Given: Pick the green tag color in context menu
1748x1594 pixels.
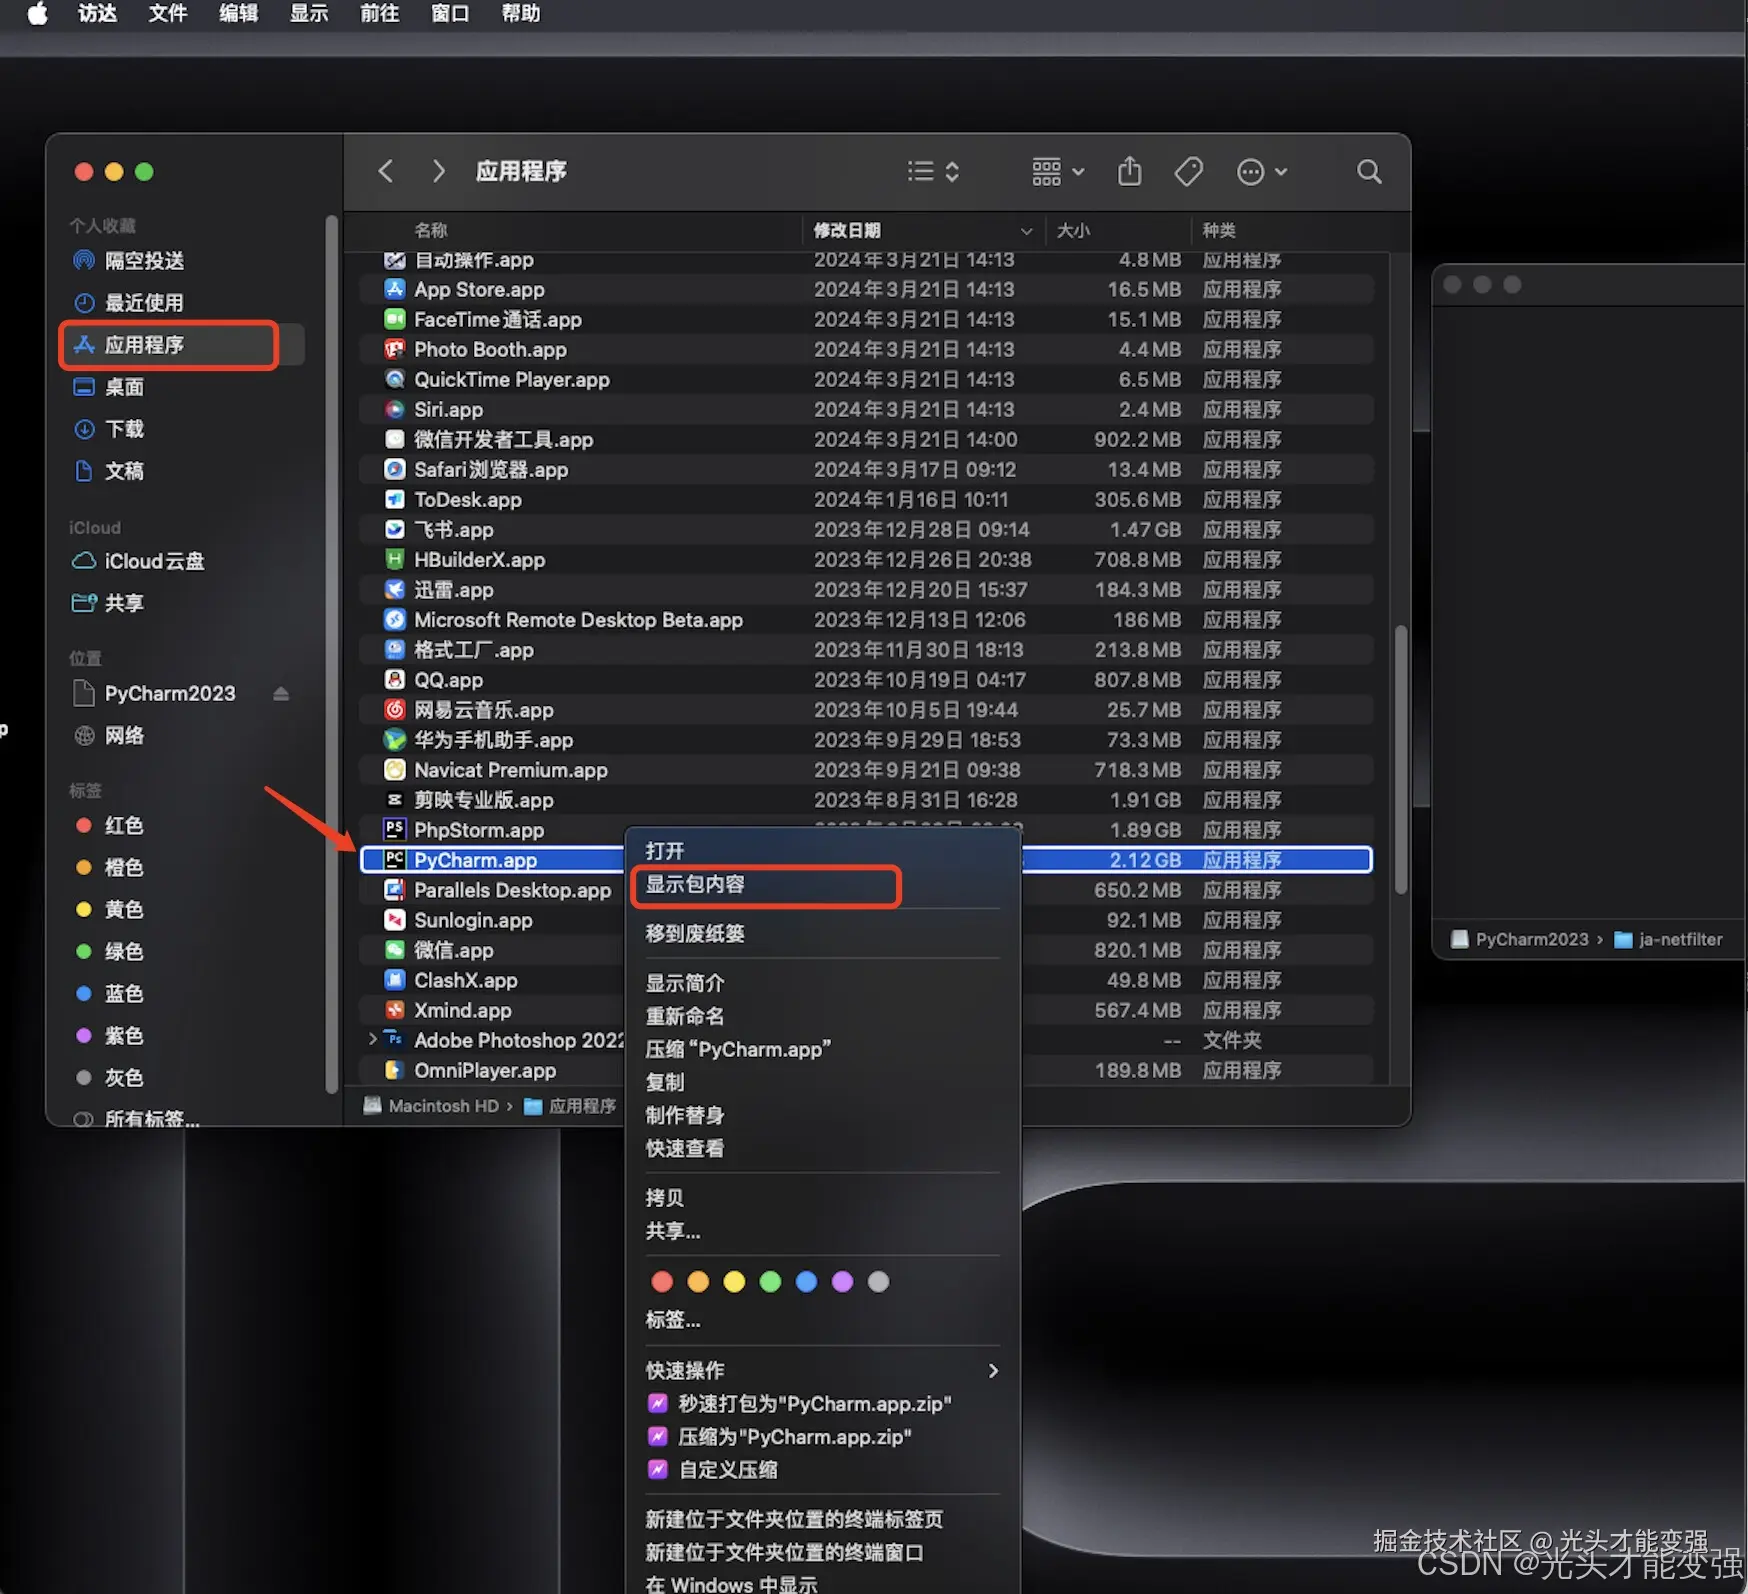Looking at the screenshot, I should pyautogui.click(x=770, y=1282).
